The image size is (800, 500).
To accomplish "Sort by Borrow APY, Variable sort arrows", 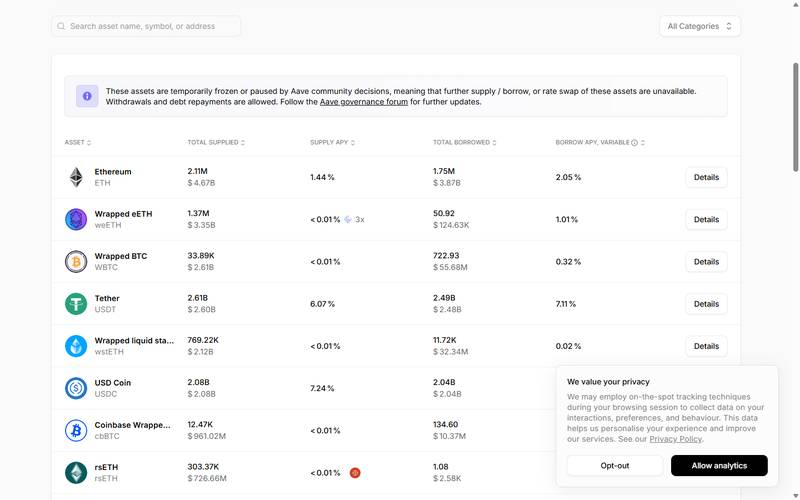I will [x=643, y=142].
